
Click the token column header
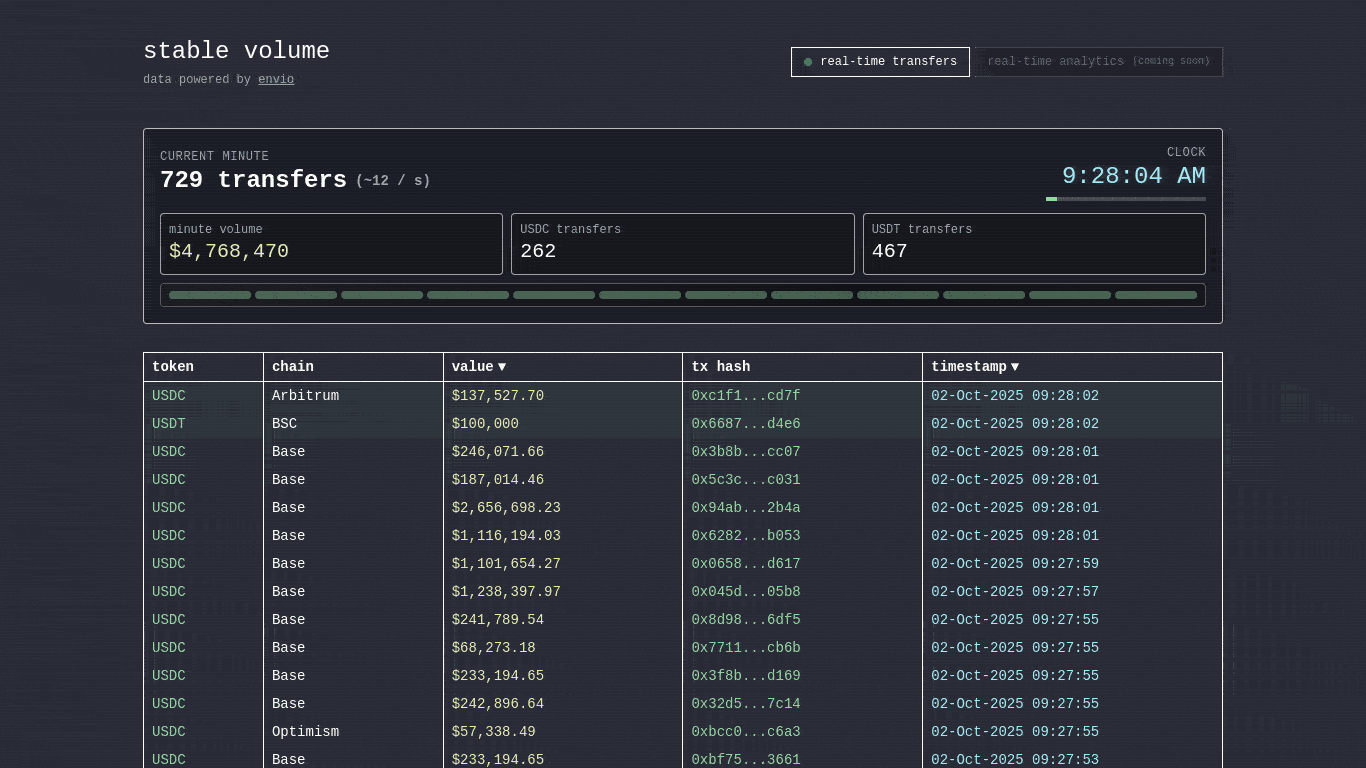pyautogui.click(x=173, y=367)
